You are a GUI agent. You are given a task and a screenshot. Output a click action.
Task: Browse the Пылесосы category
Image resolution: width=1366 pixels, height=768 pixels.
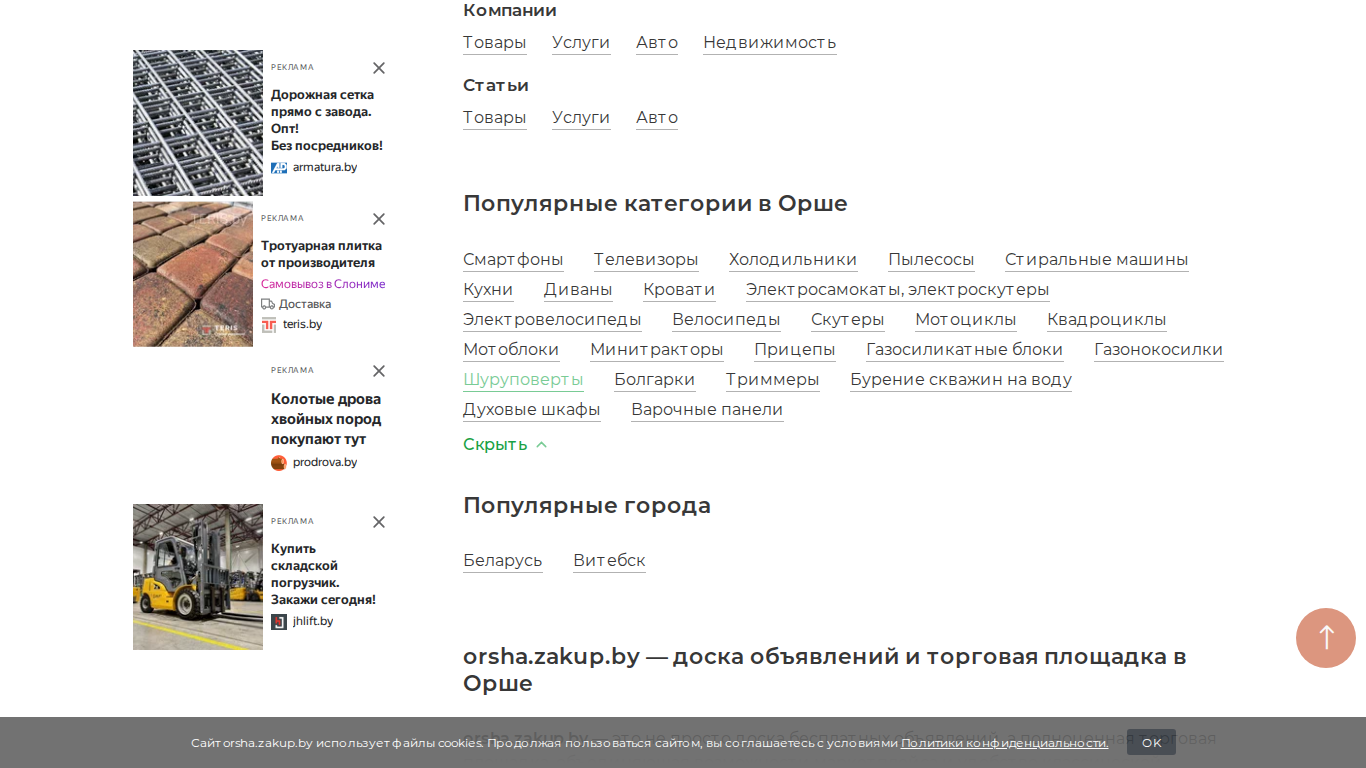[931, 260]
